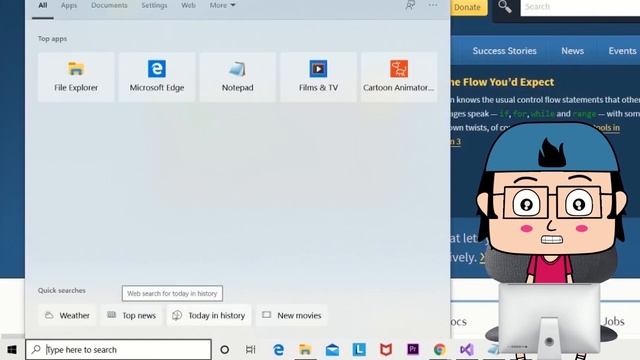This screenshot has height=360, width=640.
Task: Run the Top news quick search
Action: [x=131, y=316]
